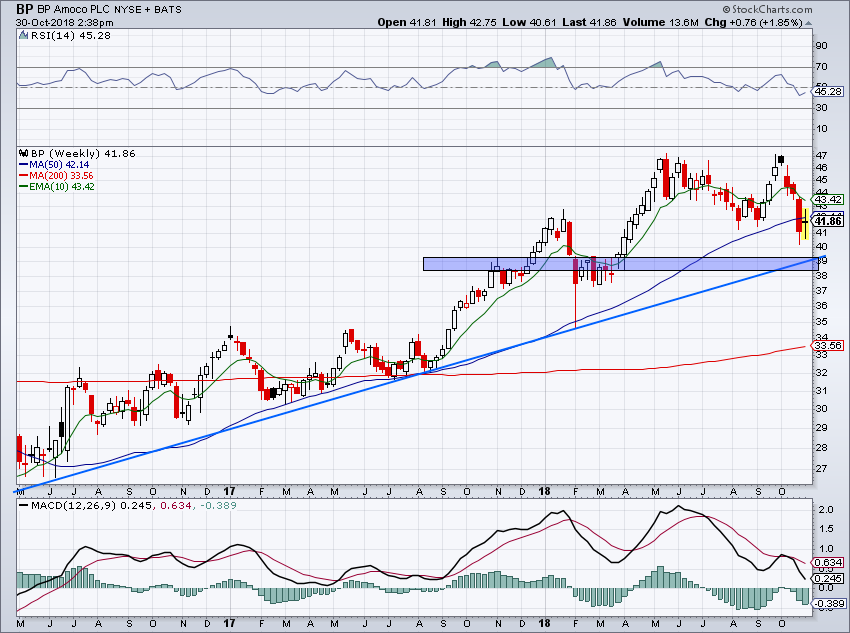The height and width of the screenshot is (633, 850).
Task: Click the Volume 13.6M quote value
Action: (x=660, y=22)
